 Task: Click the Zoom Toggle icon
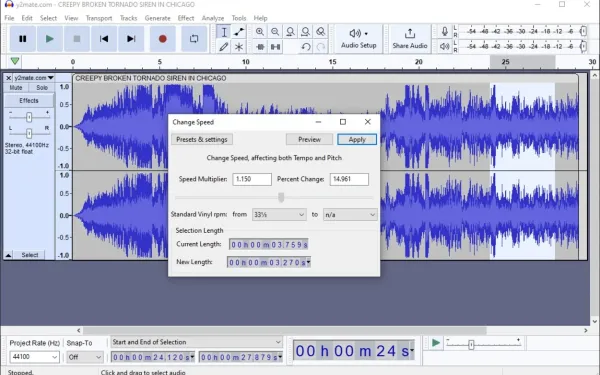pyautogui.click(x=321, y=32)
